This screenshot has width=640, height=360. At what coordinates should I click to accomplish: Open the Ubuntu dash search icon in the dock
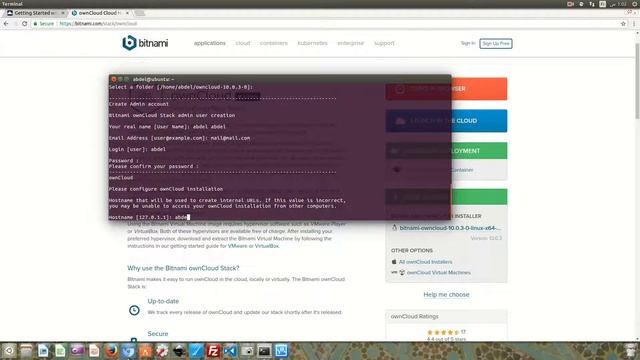(9, 351)
